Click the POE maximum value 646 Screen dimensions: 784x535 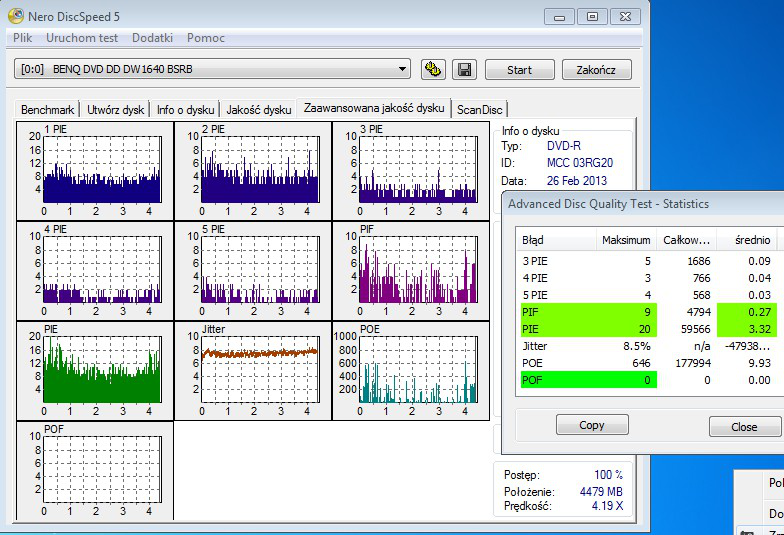642,363
